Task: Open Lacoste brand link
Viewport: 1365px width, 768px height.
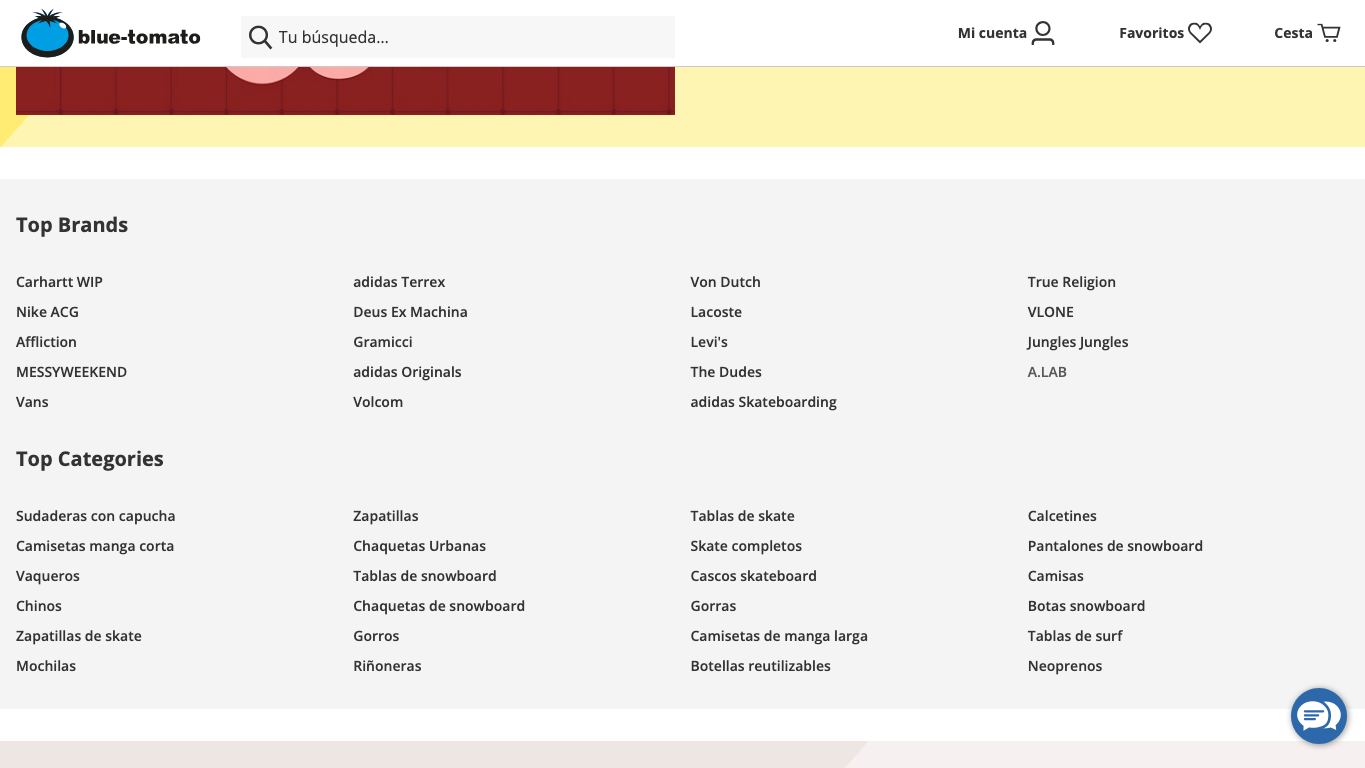Action: coord(716,312)
